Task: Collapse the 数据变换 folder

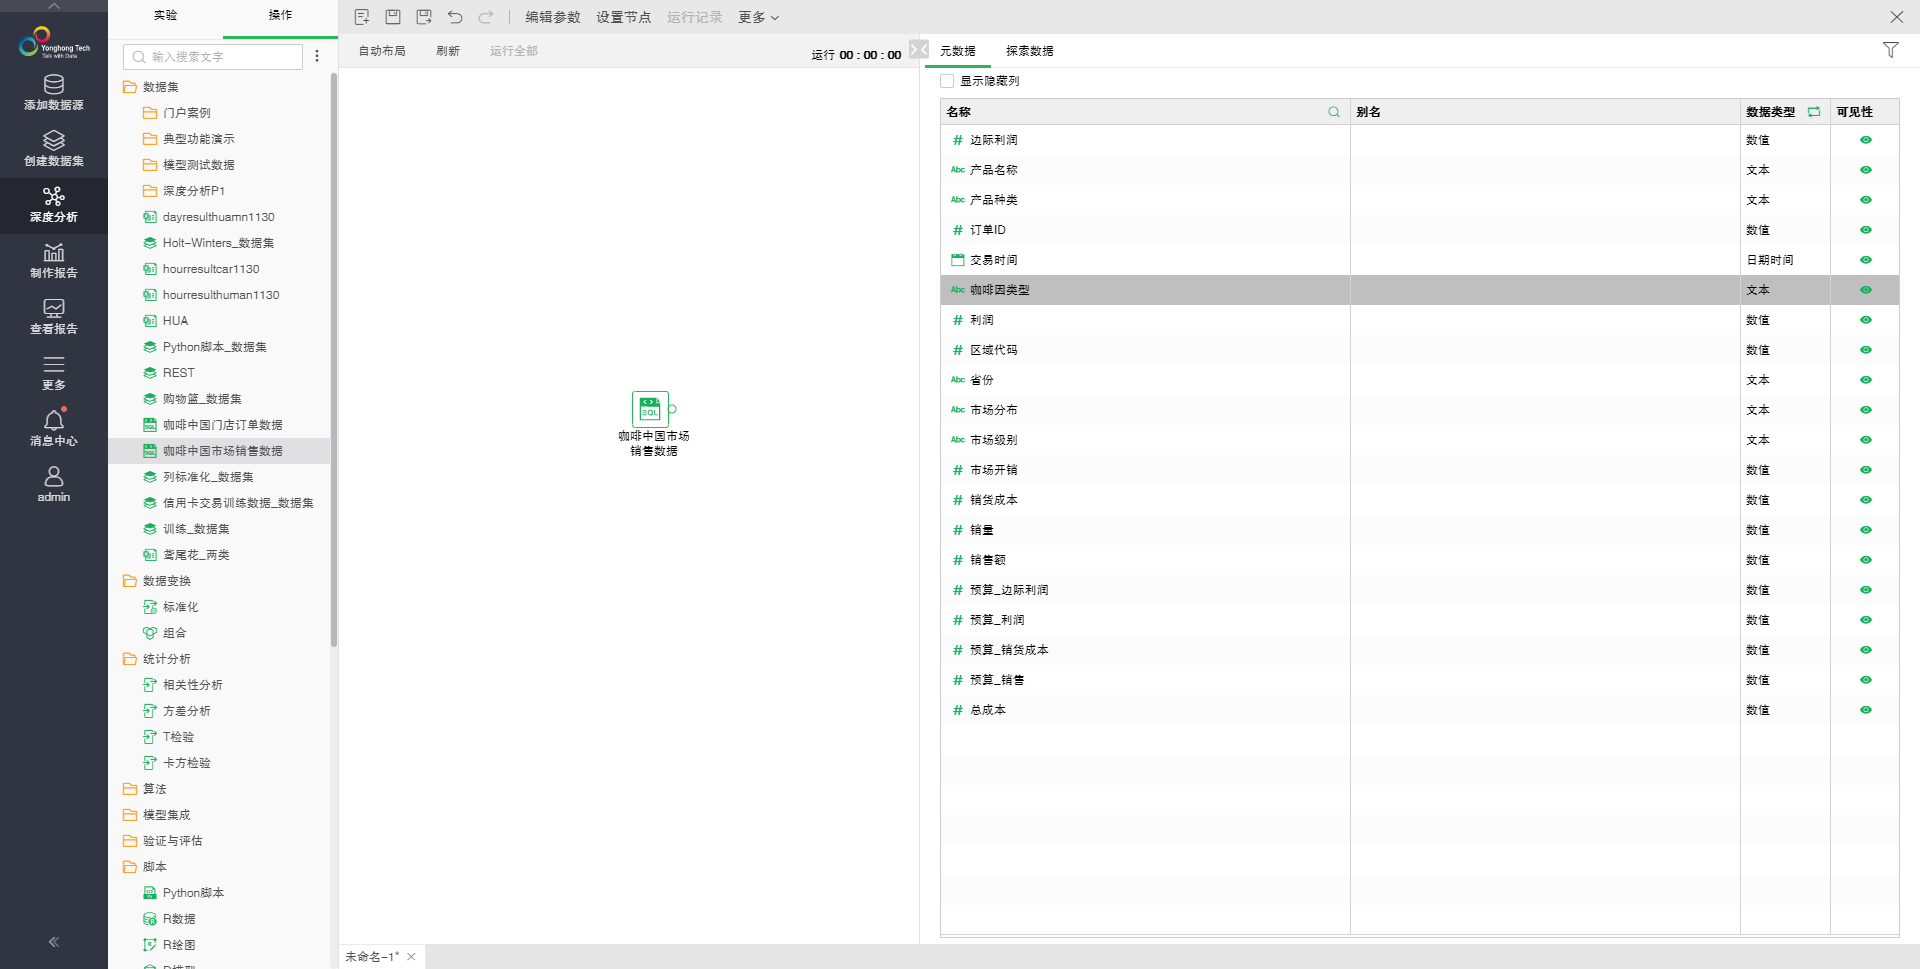Action: (x=130, y=581)
